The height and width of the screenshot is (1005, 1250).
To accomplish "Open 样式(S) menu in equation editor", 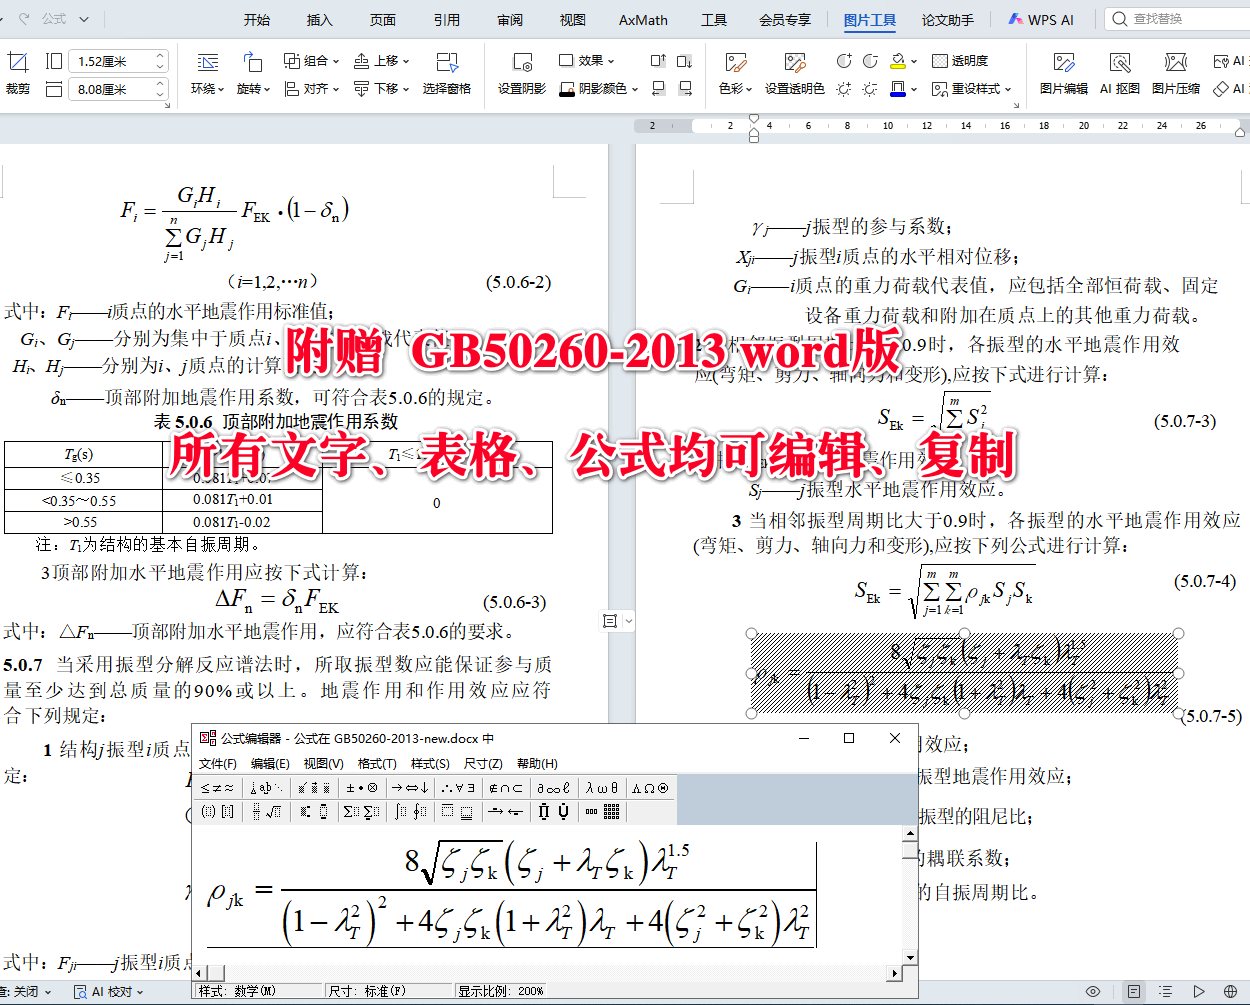I will (x=430, y=763).
